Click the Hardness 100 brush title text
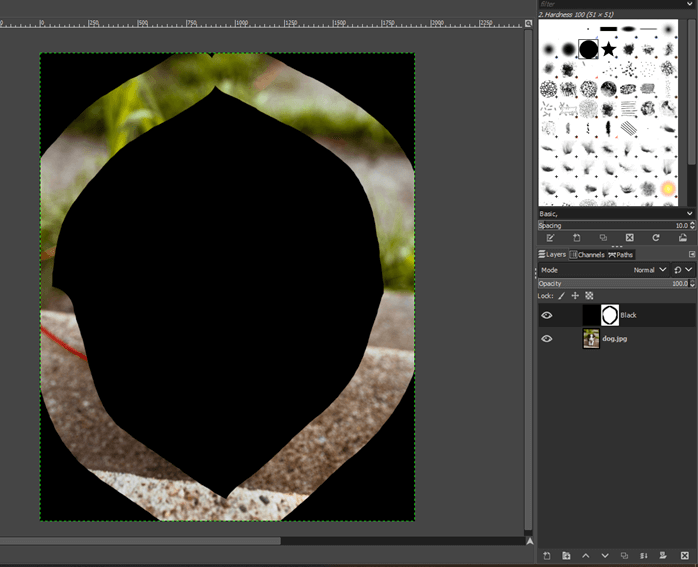Screen dimensions: 698x567 (576, 14)
